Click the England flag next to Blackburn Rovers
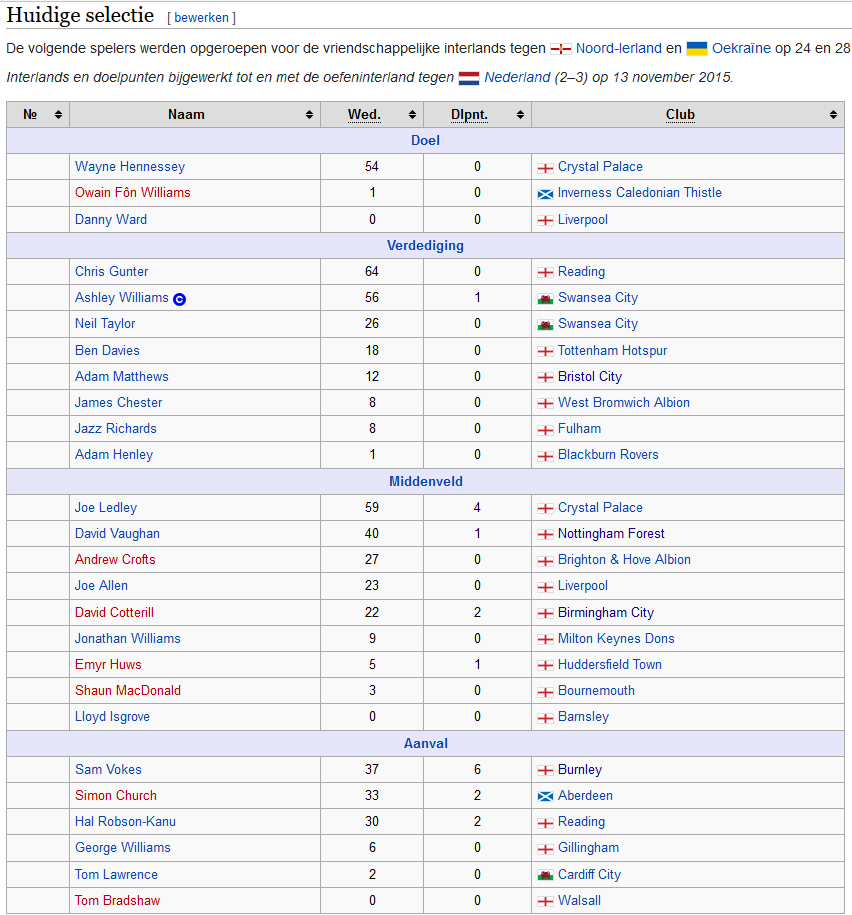The image size is (852, 915). (545, 456)
